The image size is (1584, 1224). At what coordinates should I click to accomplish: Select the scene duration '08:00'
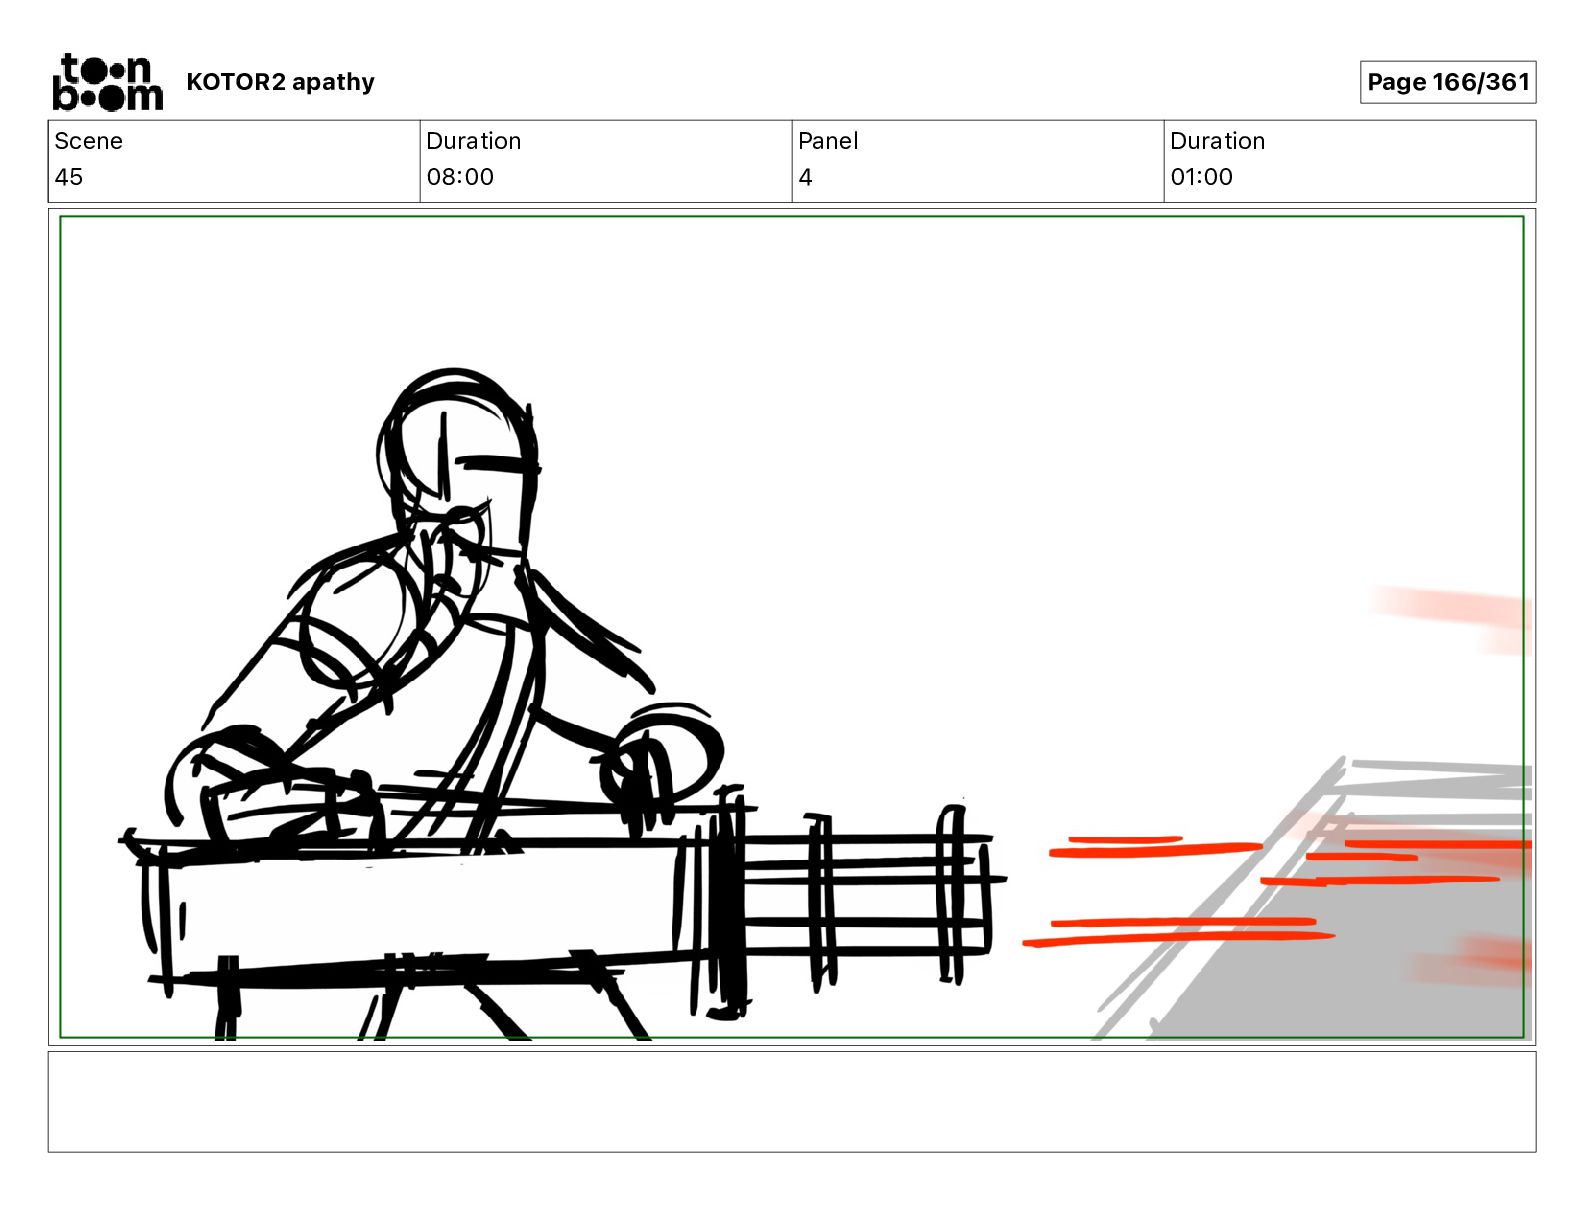tap(460, 177)
